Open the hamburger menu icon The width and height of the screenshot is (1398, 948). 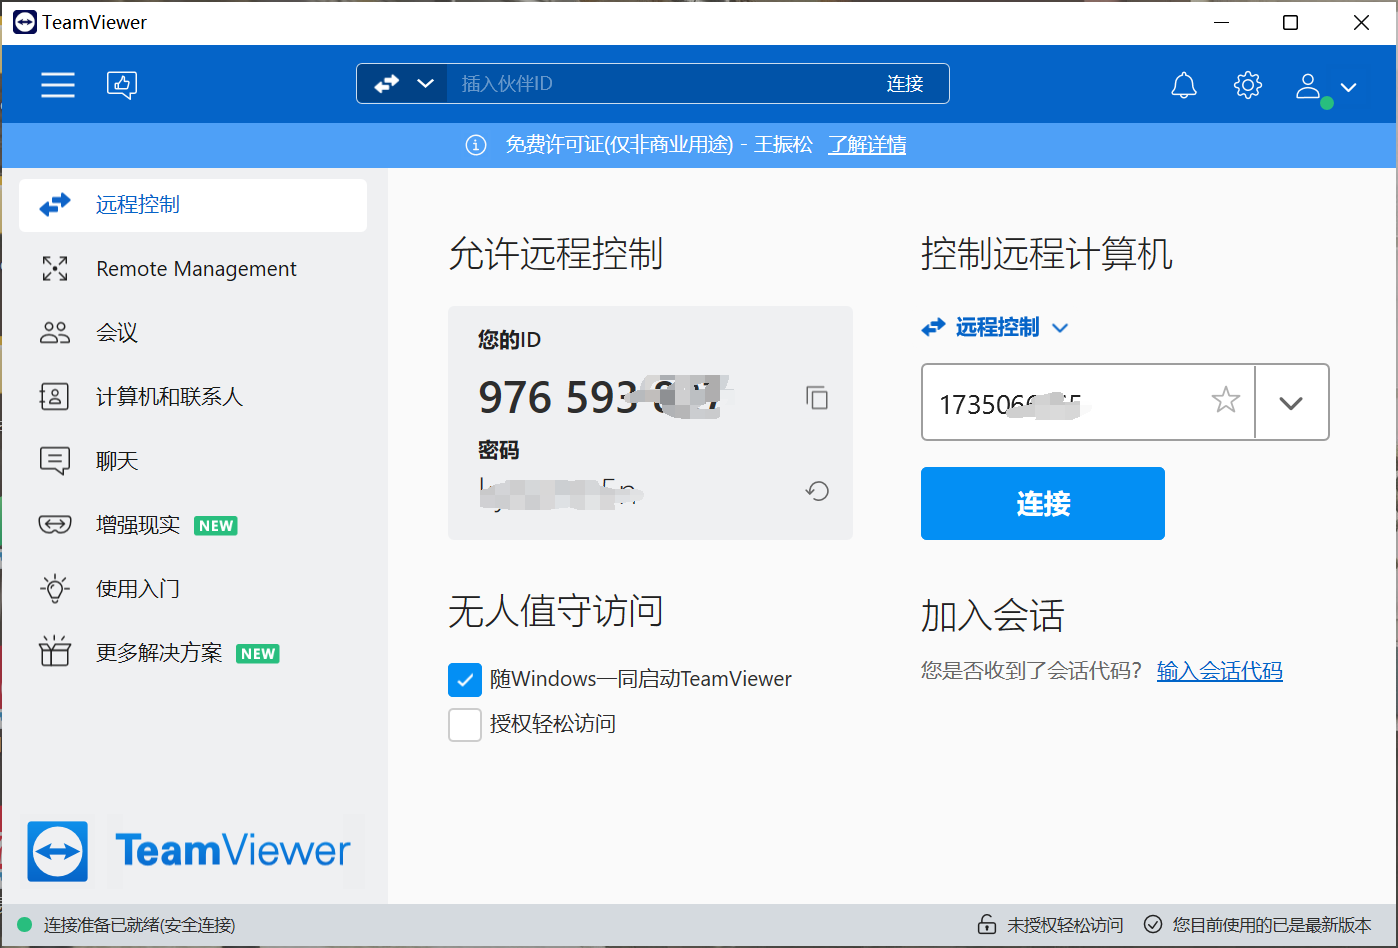58,85
